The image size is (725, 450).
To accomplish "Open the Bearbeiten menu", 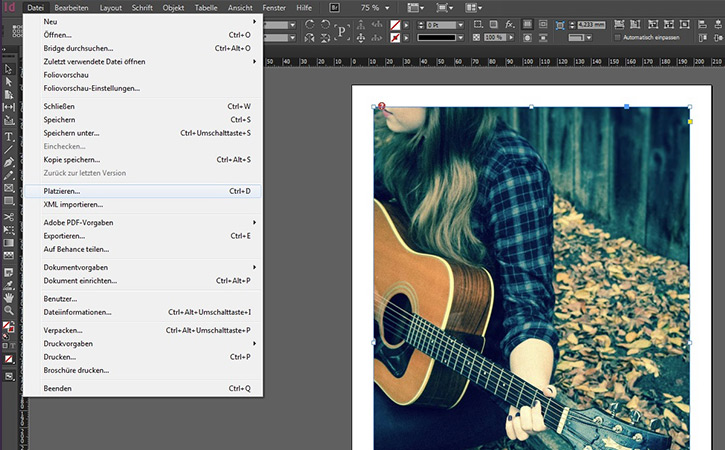I will (71, 8).
